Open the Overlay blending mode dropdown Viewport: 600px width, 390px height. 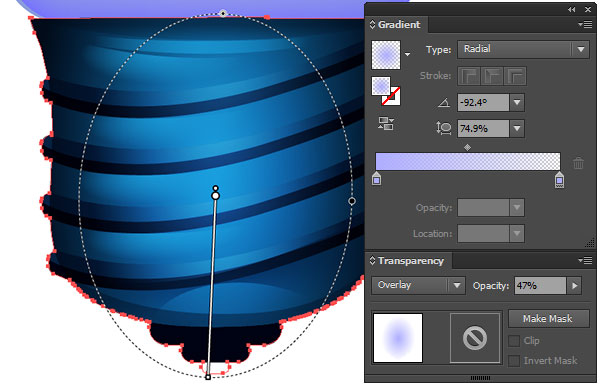tap(418, 286)
